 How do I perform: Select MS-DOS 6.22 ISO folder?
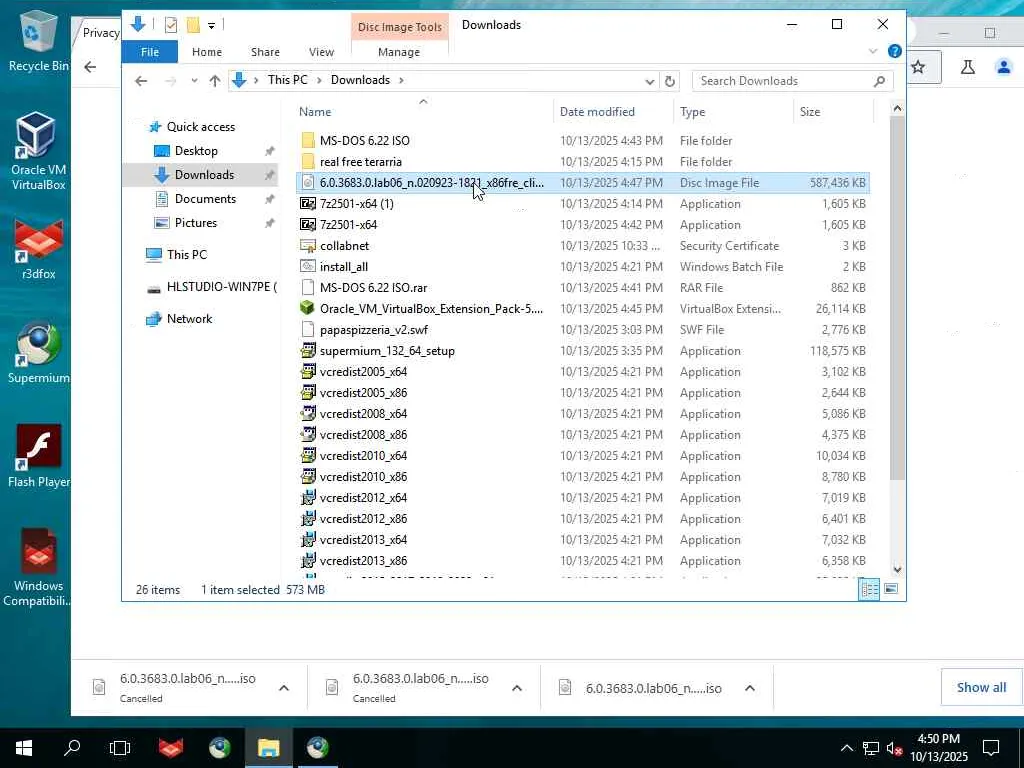pos(583,140)
